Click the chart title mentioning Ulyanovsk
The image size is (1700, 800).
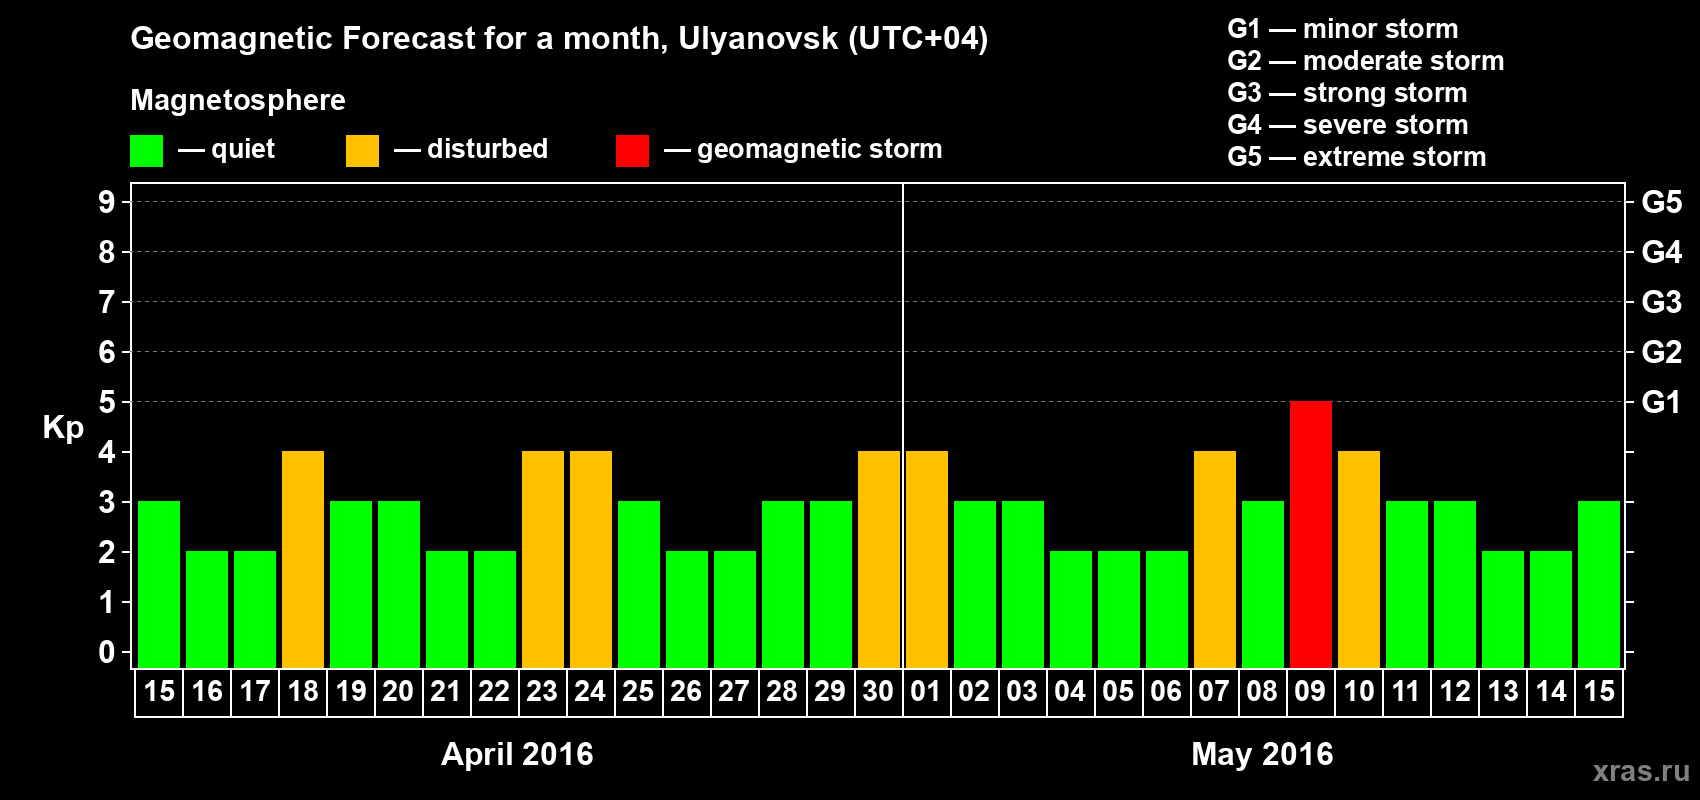(x=559, y=39)
